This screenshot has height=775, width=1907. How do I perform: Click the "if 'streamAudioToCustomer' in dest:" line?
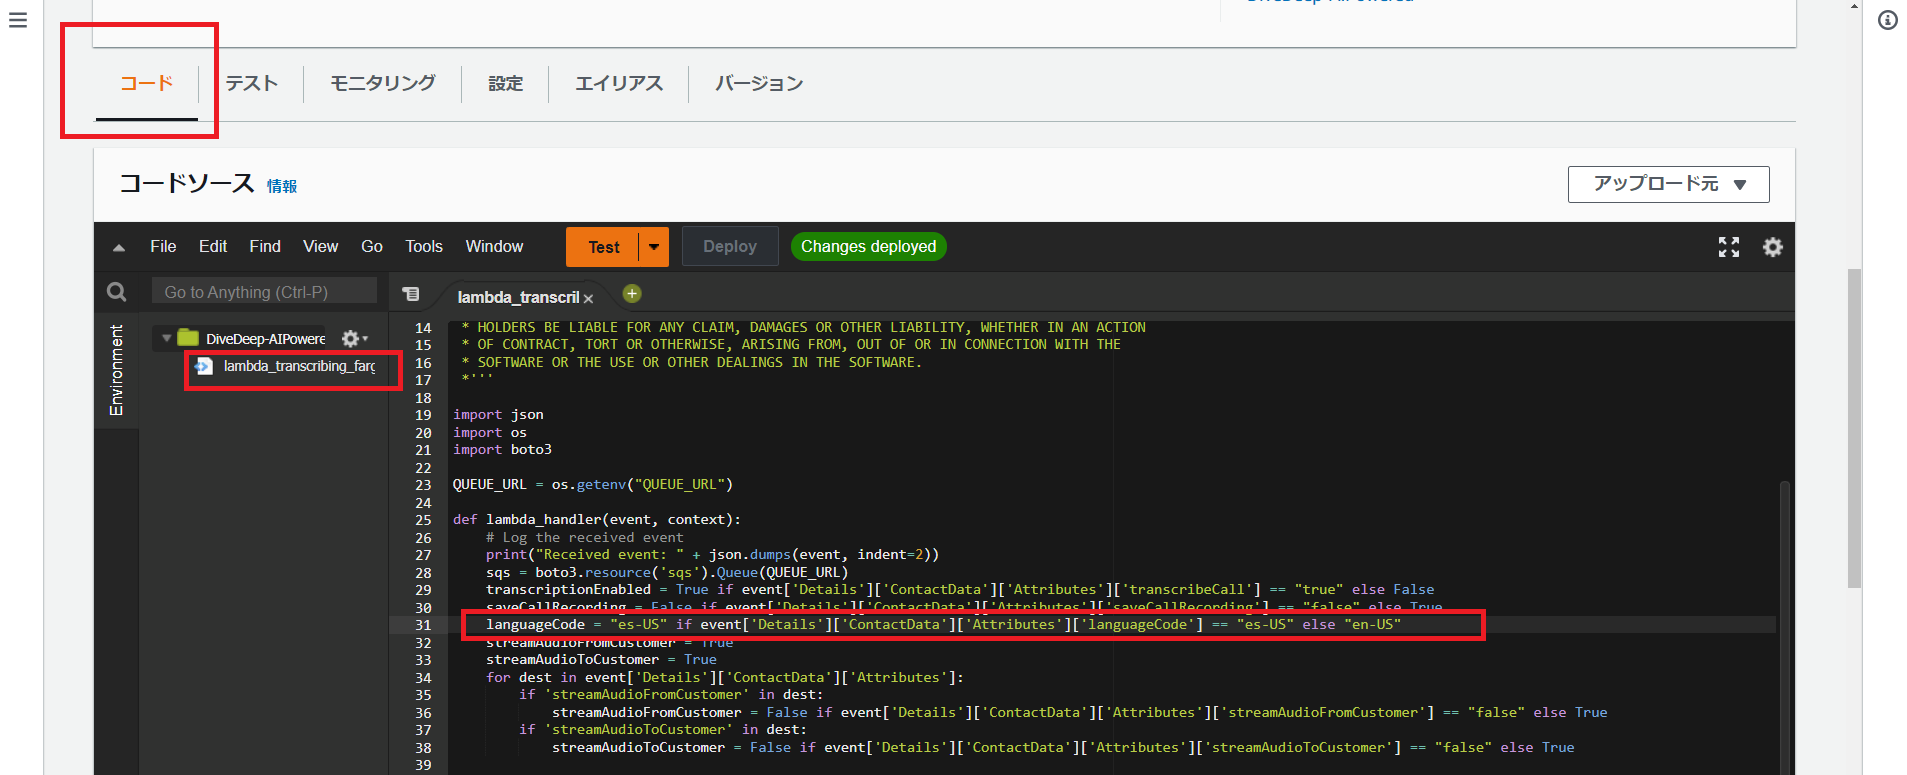pyautogui.click(x=663, y=730)
